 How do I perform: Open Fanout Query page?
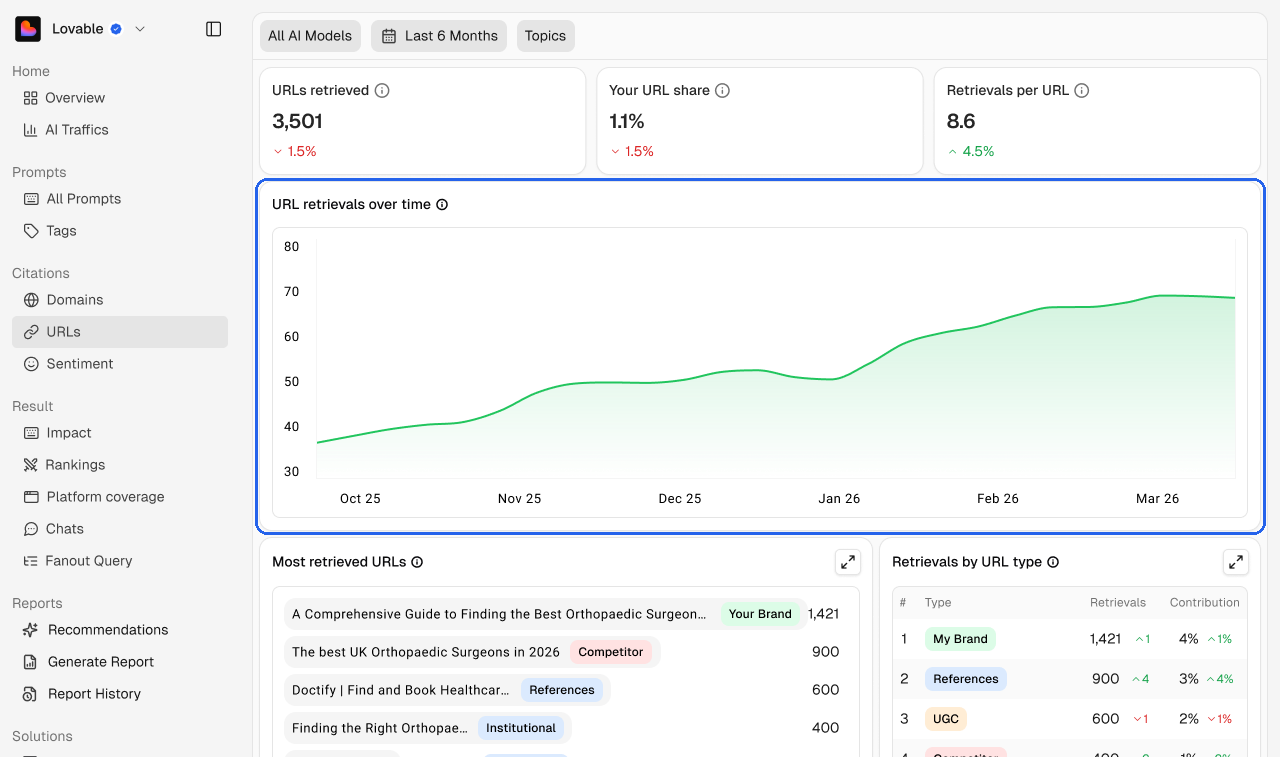coord(120,561)
